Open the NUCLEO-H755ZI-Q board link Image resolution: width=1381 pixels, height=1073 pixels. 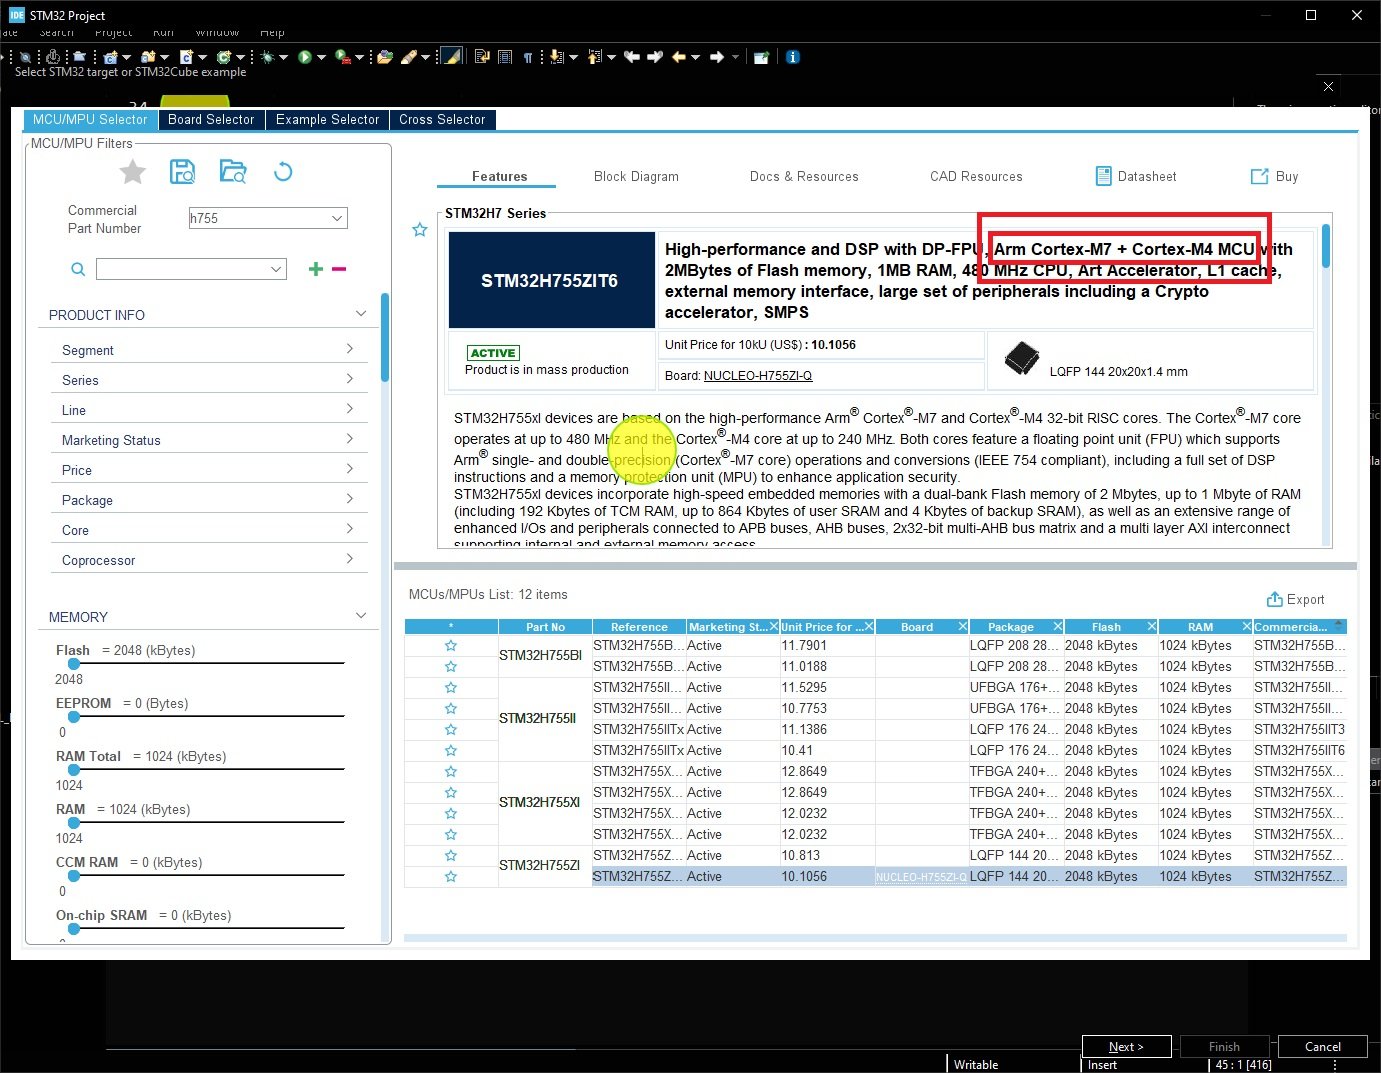point(757,376)
